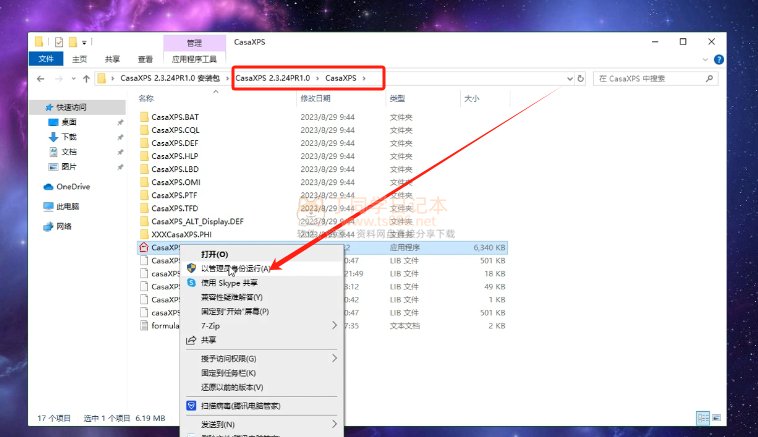Click the back navigation arrow

[41, 78]
